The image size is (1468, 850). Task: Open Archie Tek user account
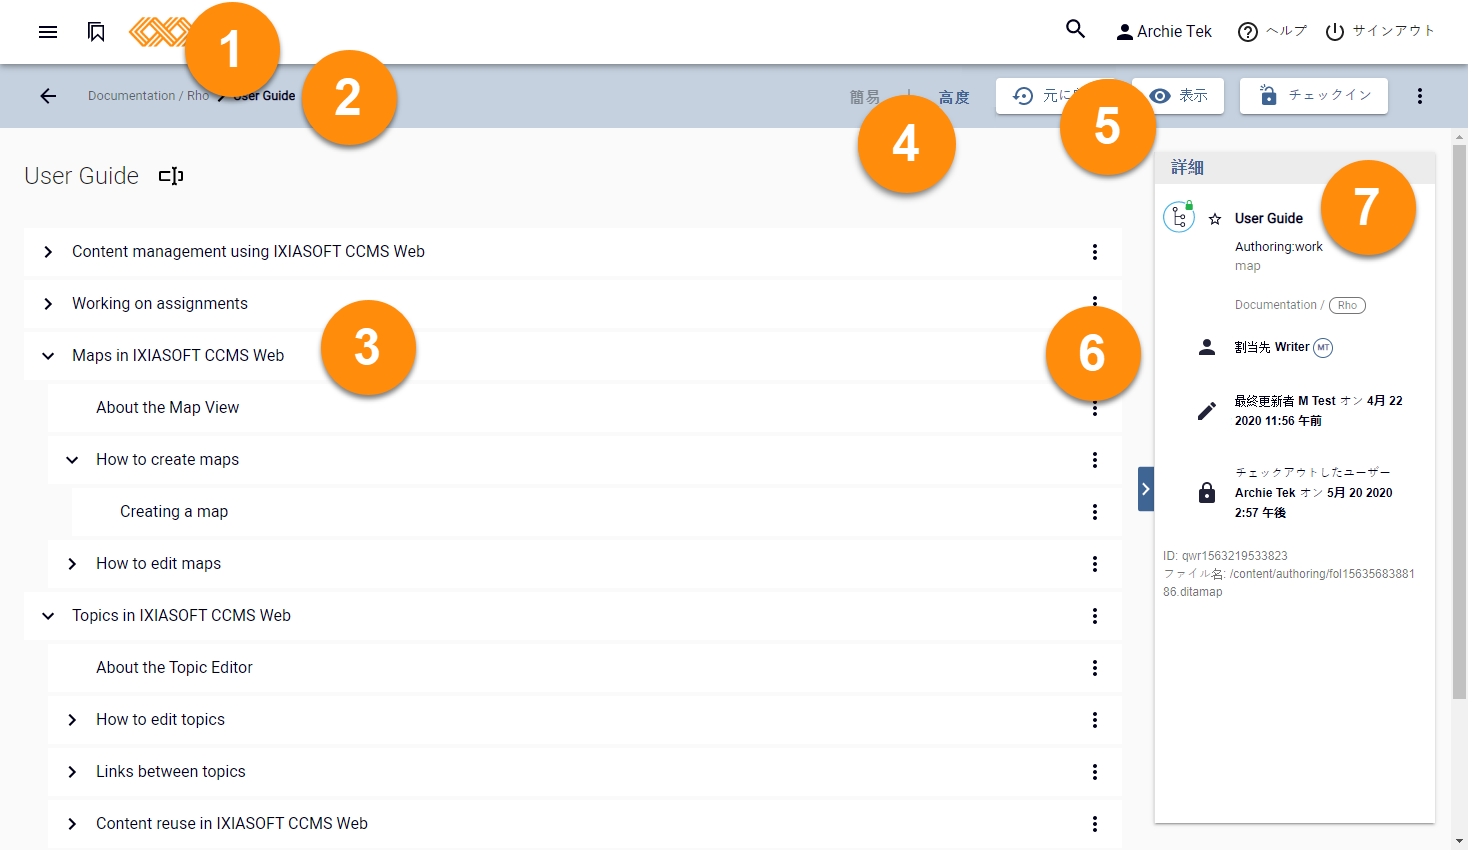pos(1164,32)
